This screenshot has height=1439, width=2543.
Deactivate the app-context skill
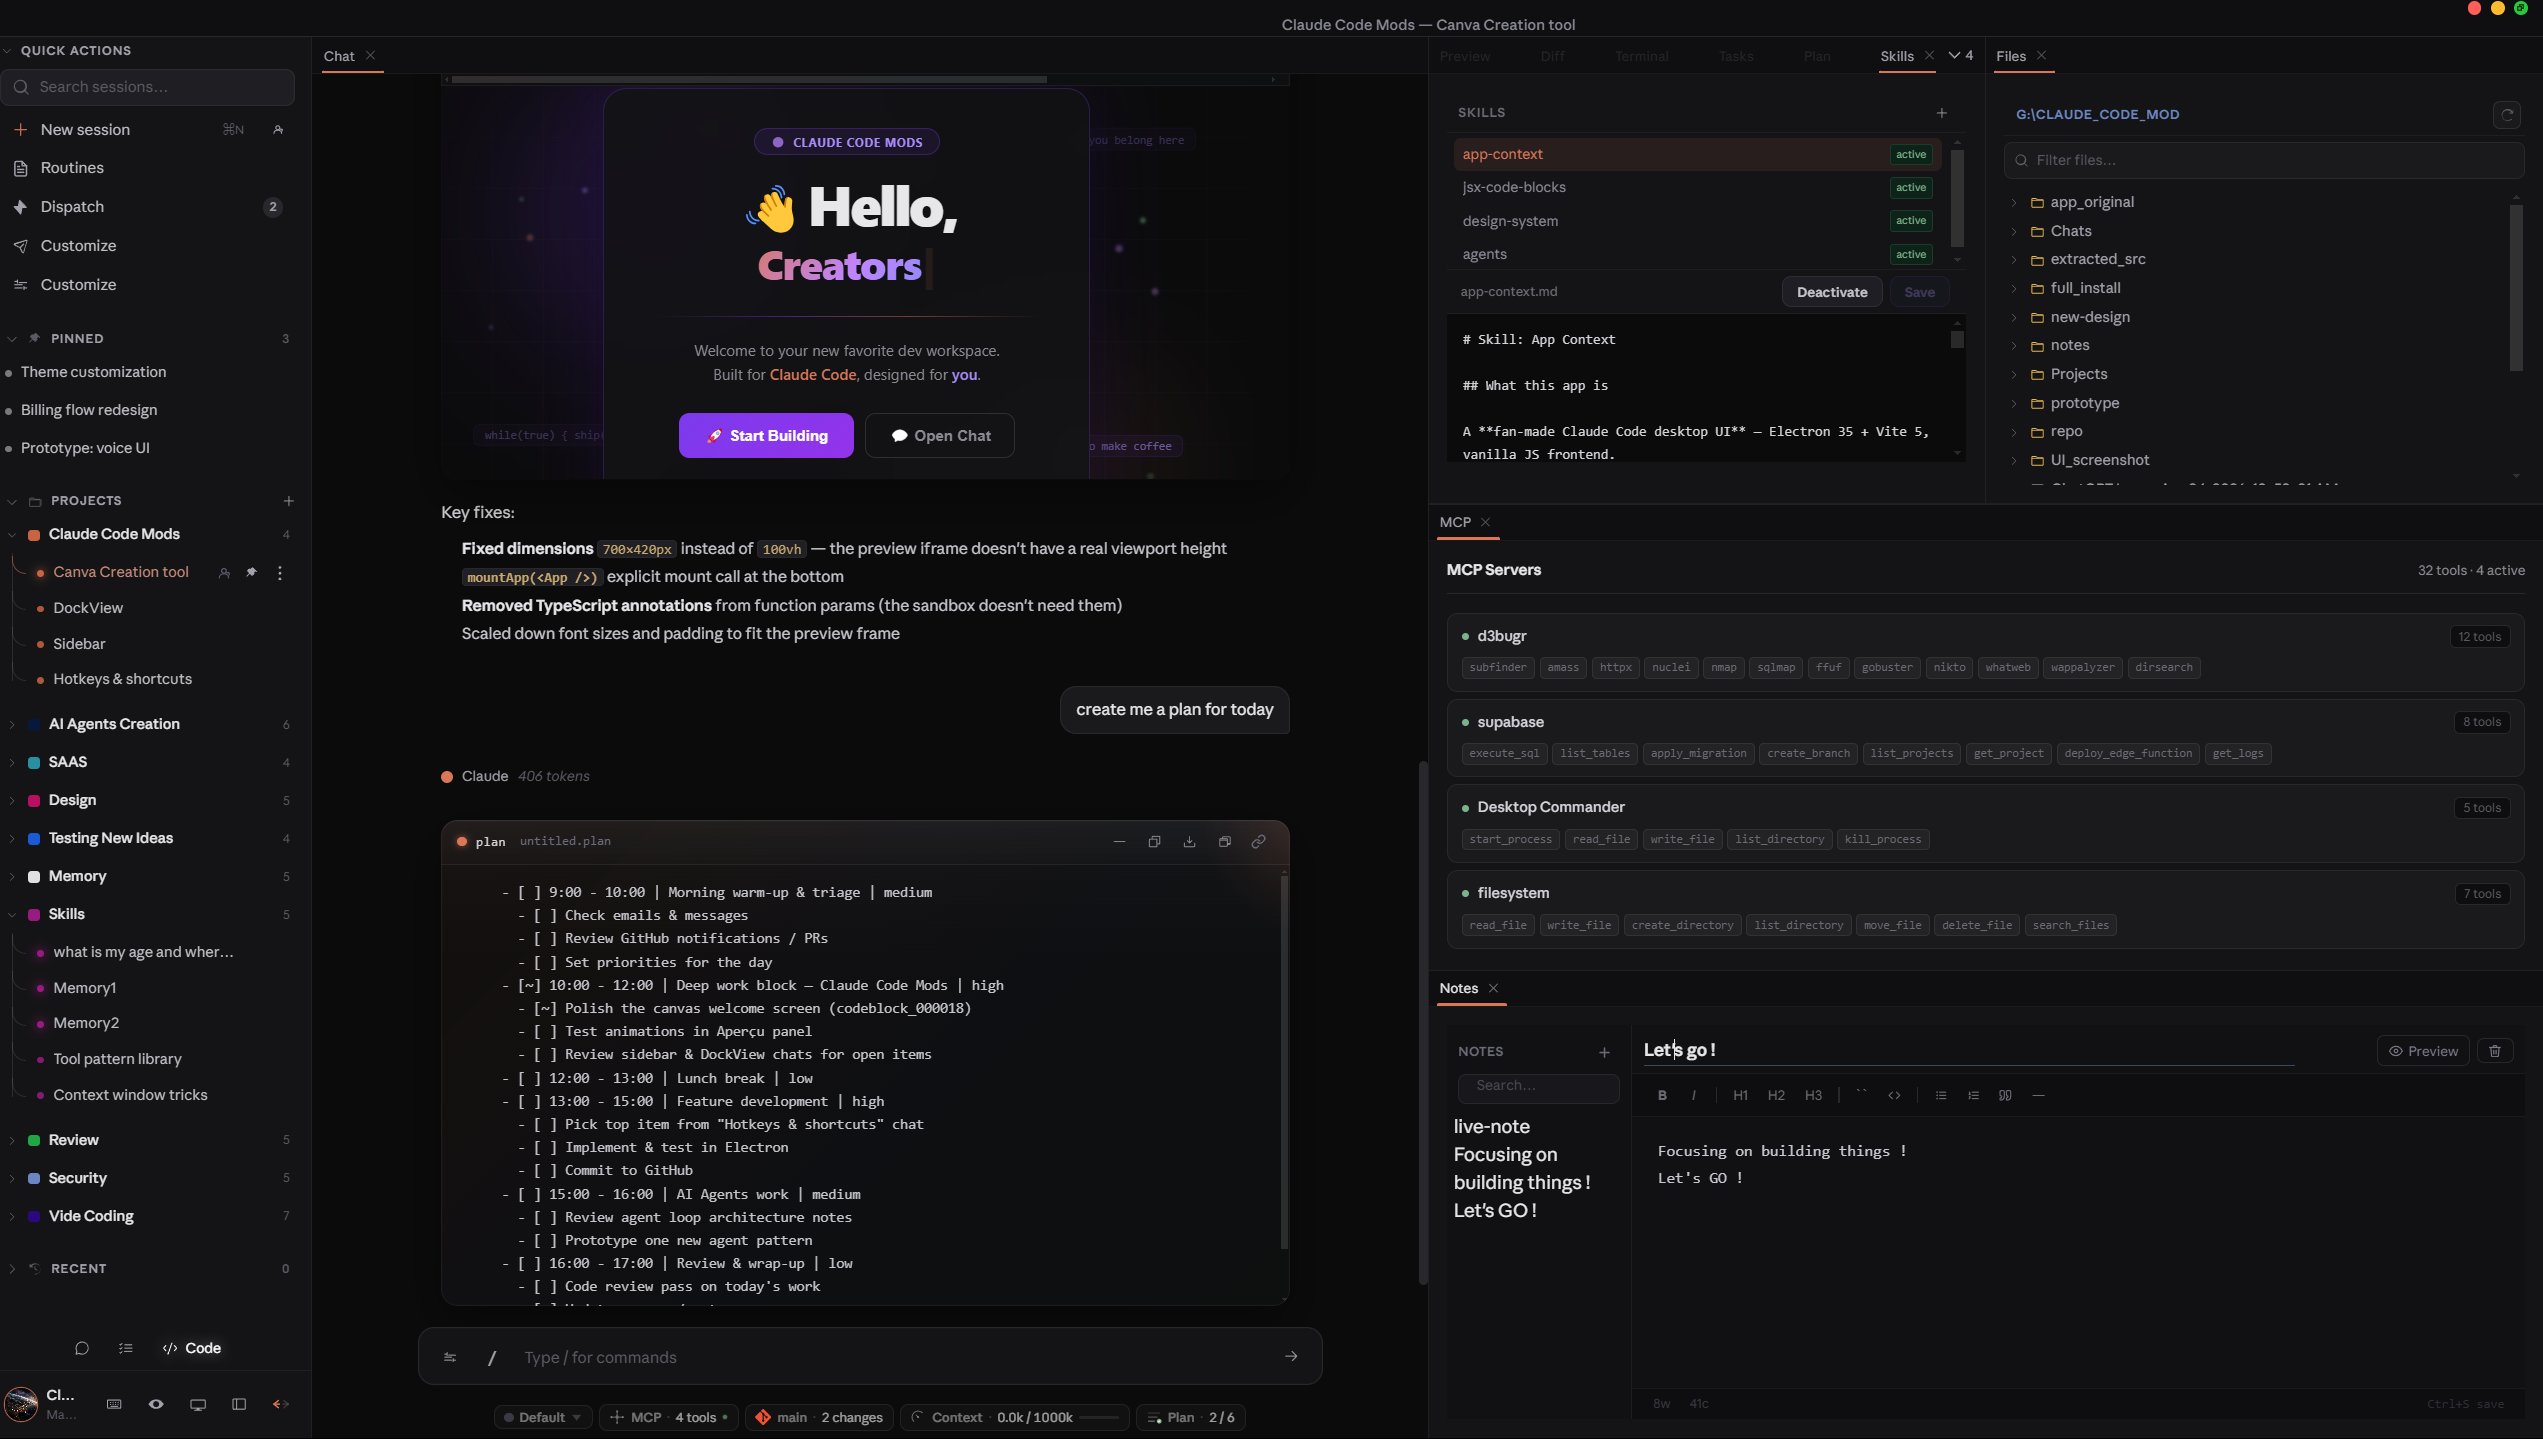[1832, 292]
